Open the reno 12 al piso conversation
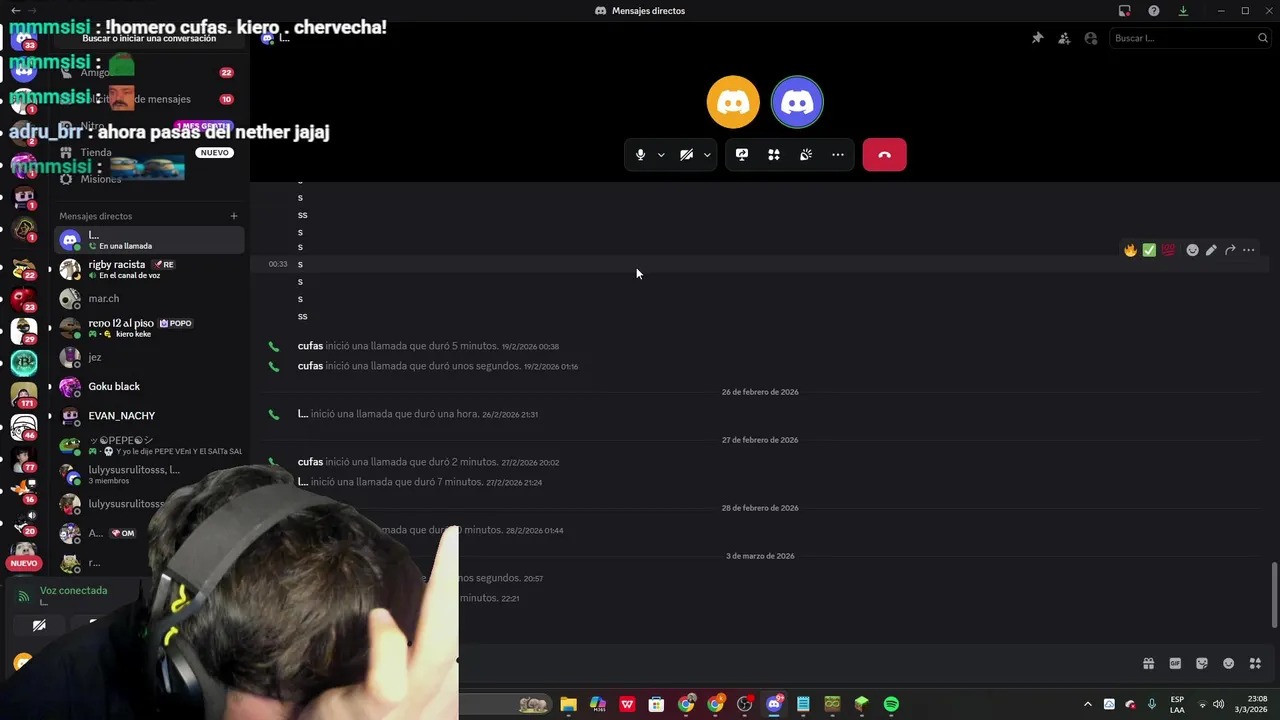 tap(149, 328)
